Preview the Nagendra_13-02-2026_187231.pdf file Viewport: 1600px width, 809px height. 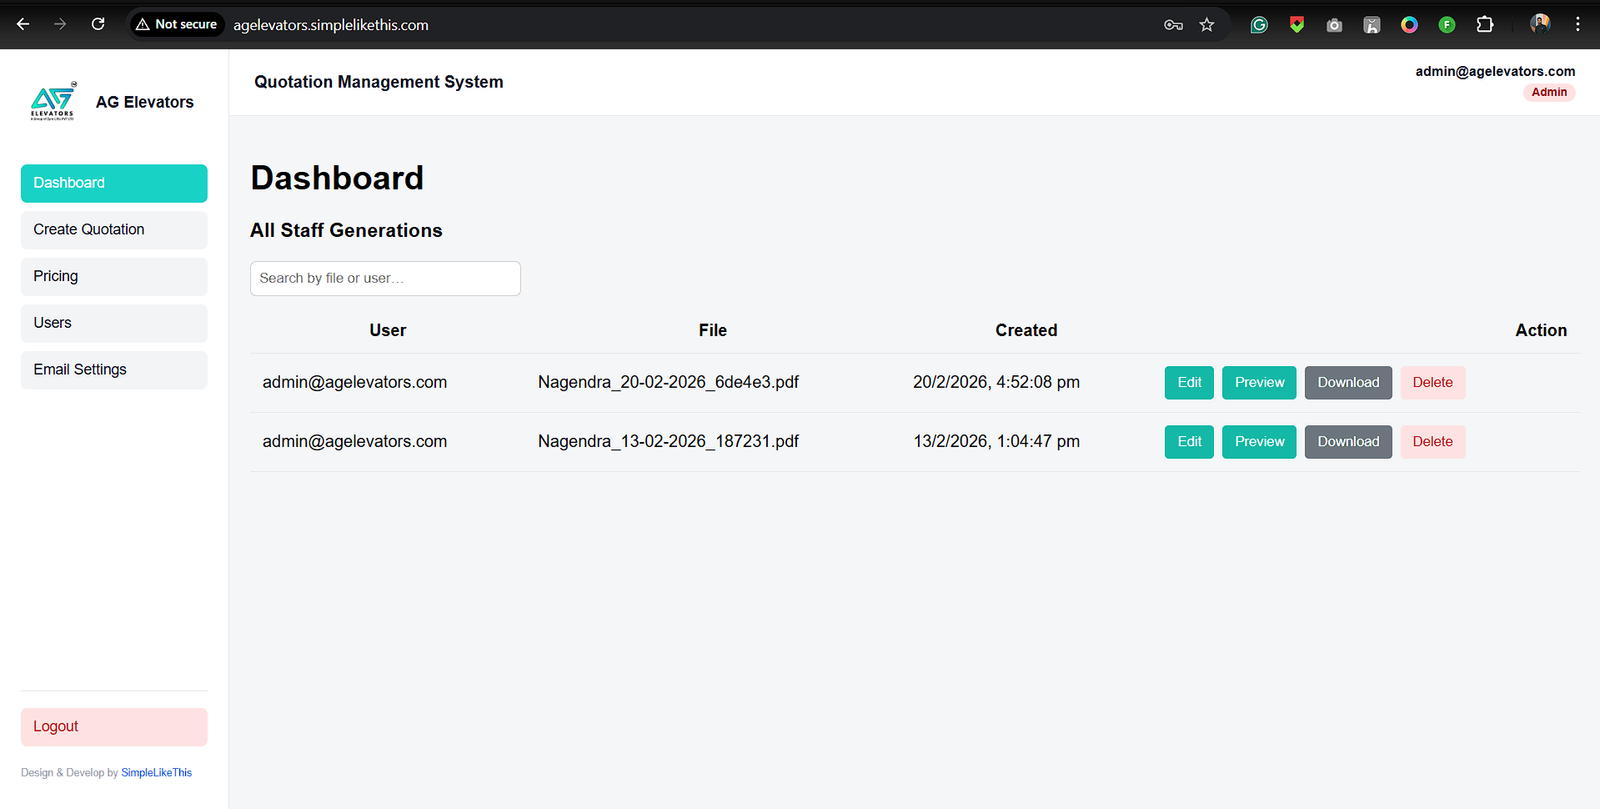[x=1259, y=442]
